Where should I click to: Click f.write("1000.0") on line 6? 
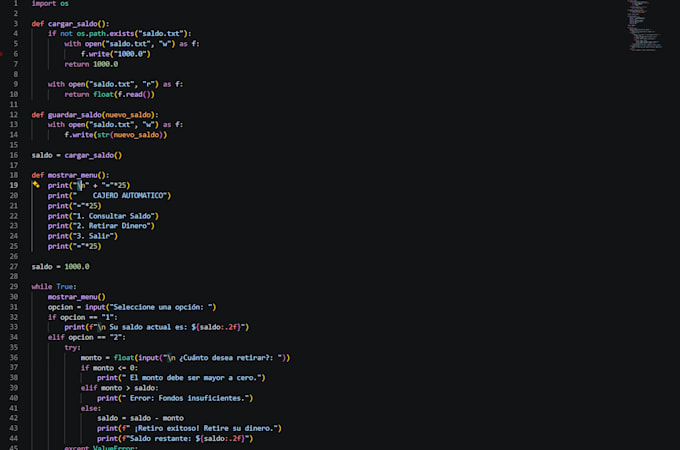point(115,54)
